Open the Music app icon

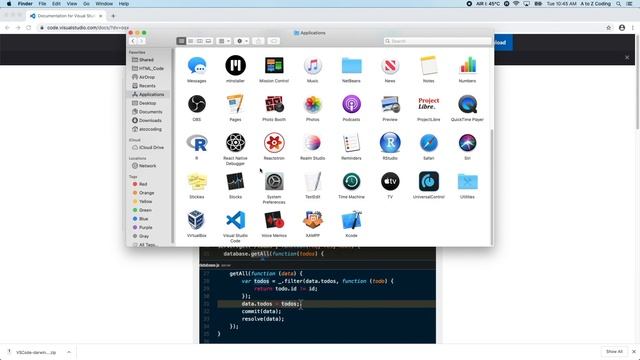tap(313, 65)
